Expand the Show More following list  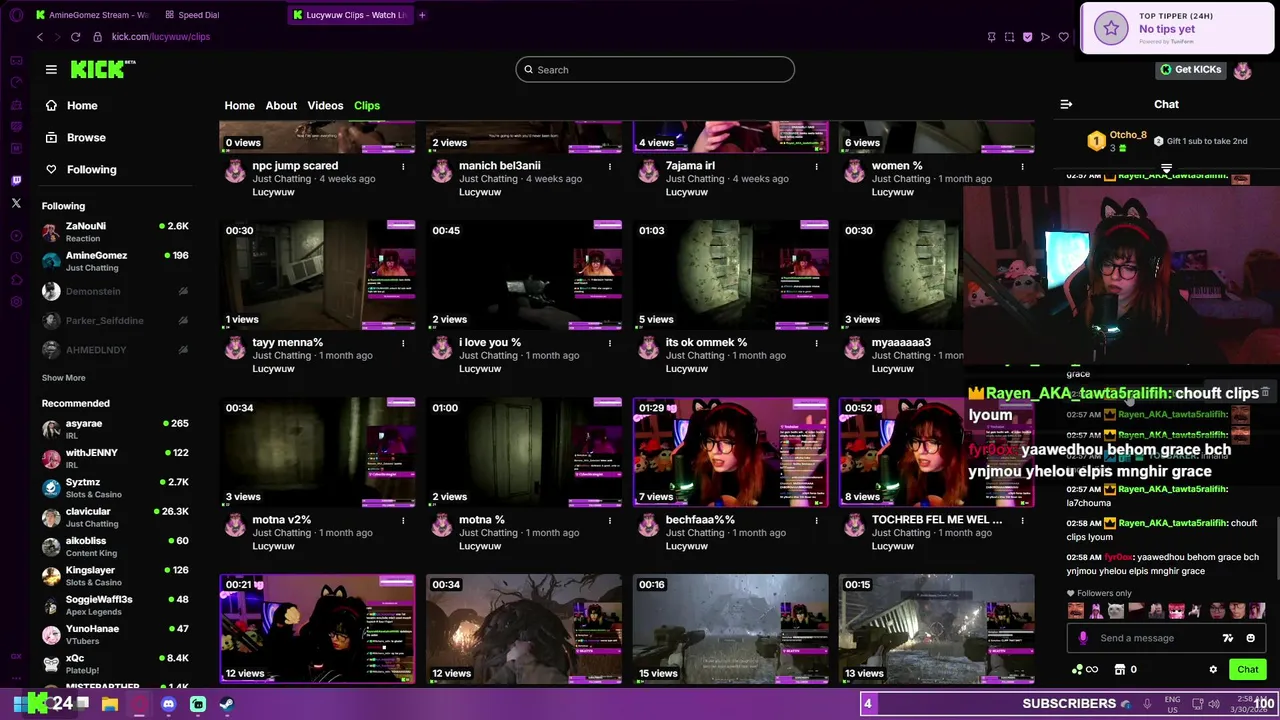point(63,378)
